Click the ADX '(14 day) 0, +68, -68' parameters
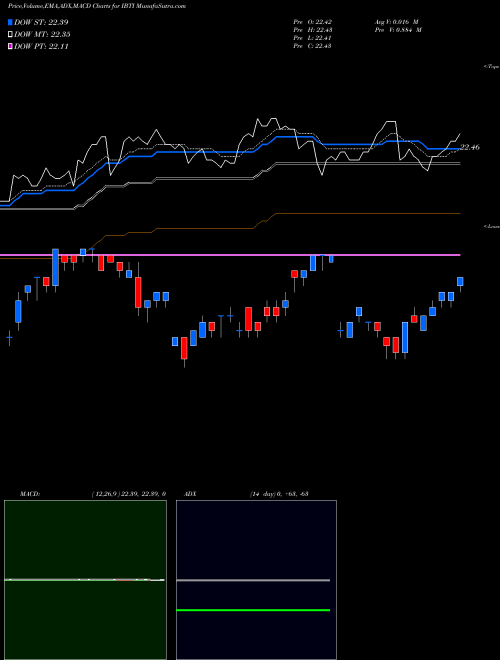The height and width of the screenshot is (660, 500). [279, 494]
